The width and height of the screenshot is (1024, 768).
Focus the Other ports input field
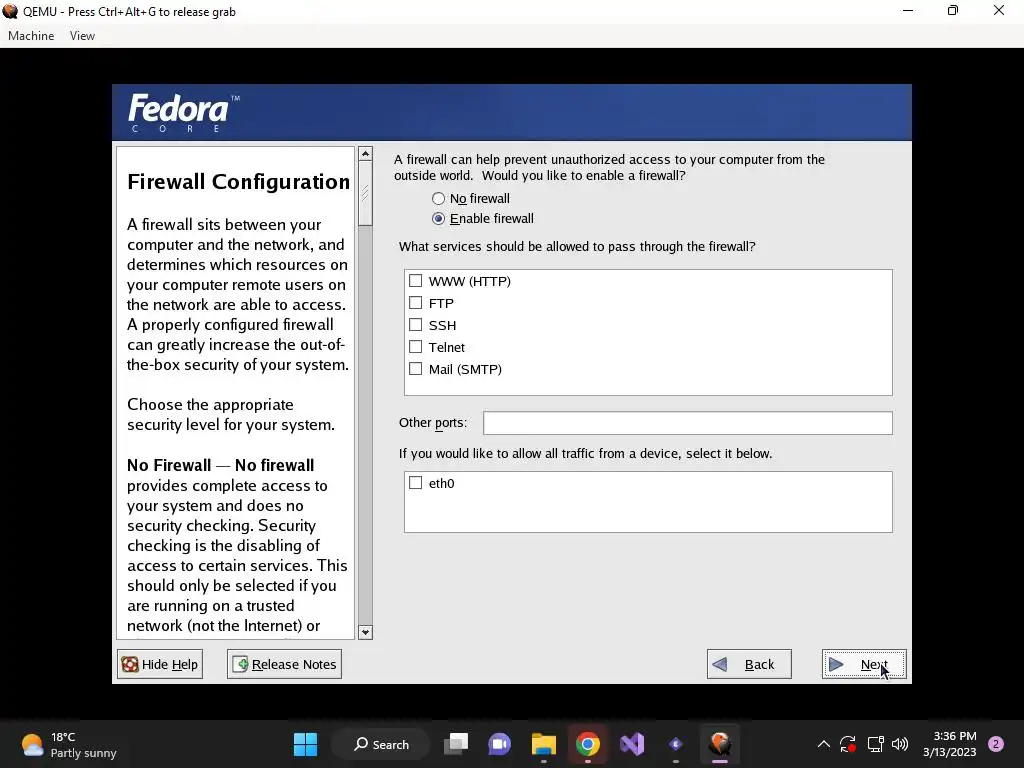688,423
